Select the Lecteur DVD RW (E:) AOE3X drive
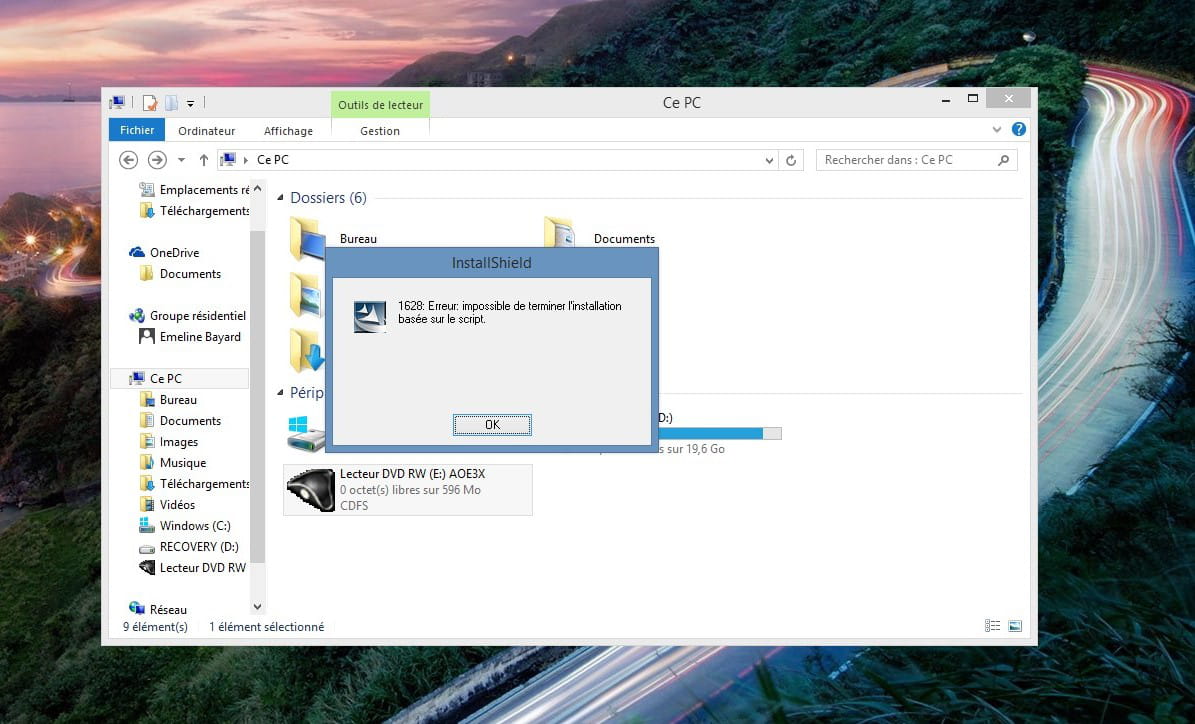The width and height of the screenshot is (1195, 724). (x=408, y=489)
